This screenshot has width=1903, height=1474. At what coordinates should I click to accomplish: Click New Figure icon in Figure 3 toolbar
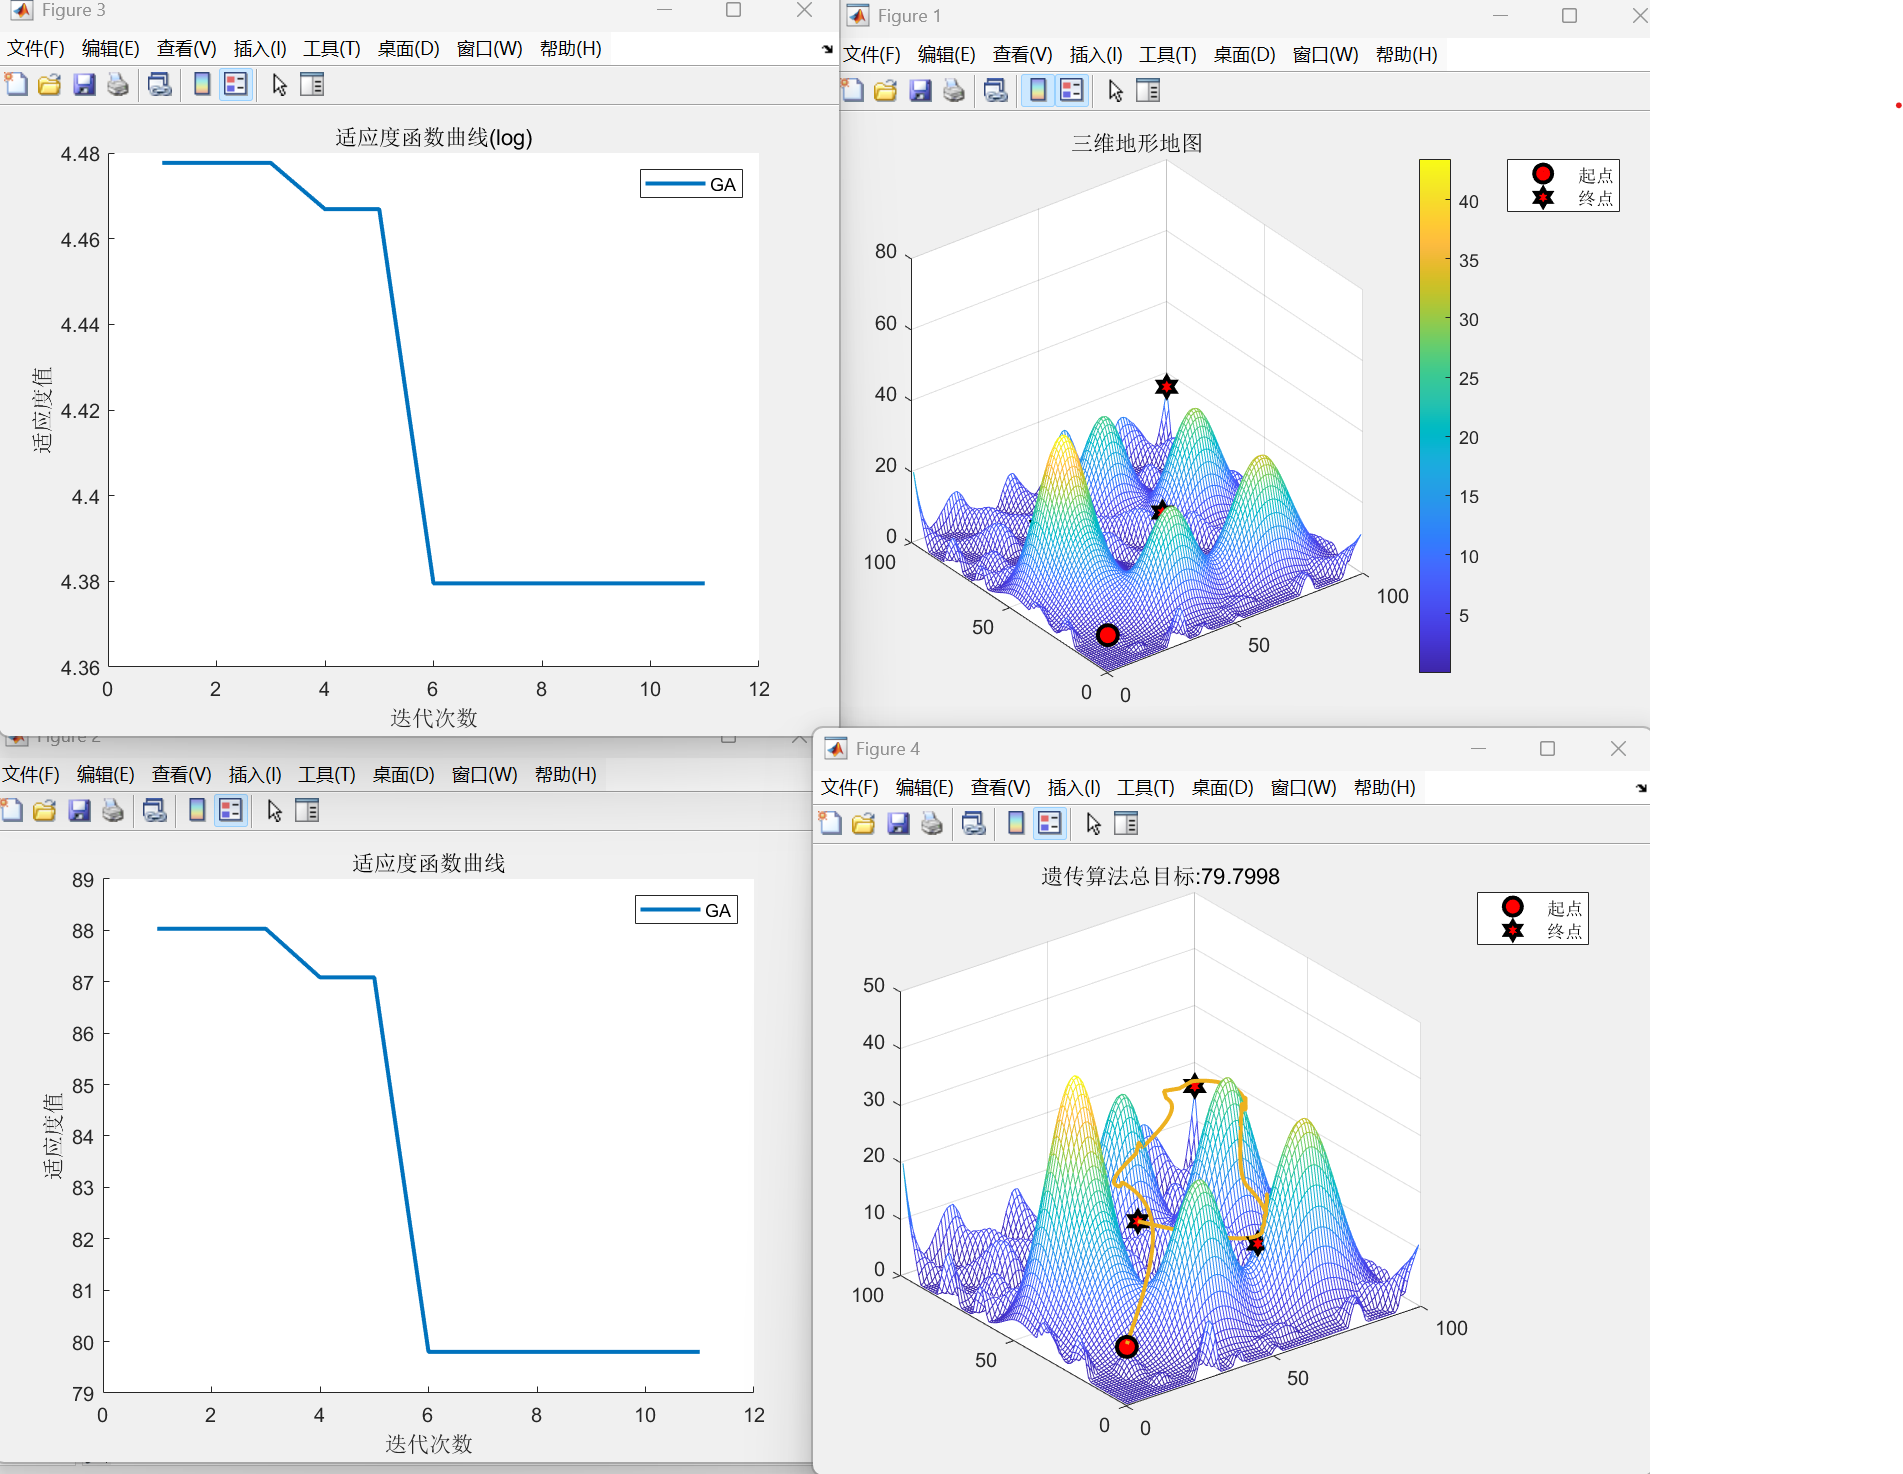(16, 85)
